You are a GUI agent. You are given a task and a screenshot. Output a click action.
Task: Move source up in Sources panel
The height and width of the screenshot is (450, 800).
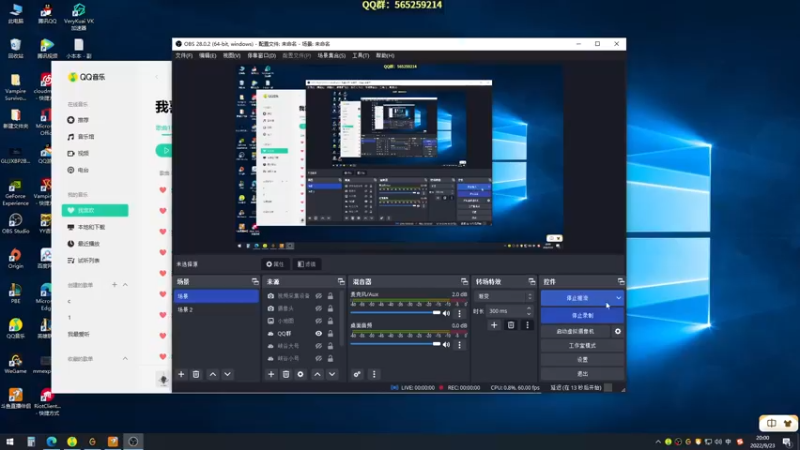[x=317, y=374]
